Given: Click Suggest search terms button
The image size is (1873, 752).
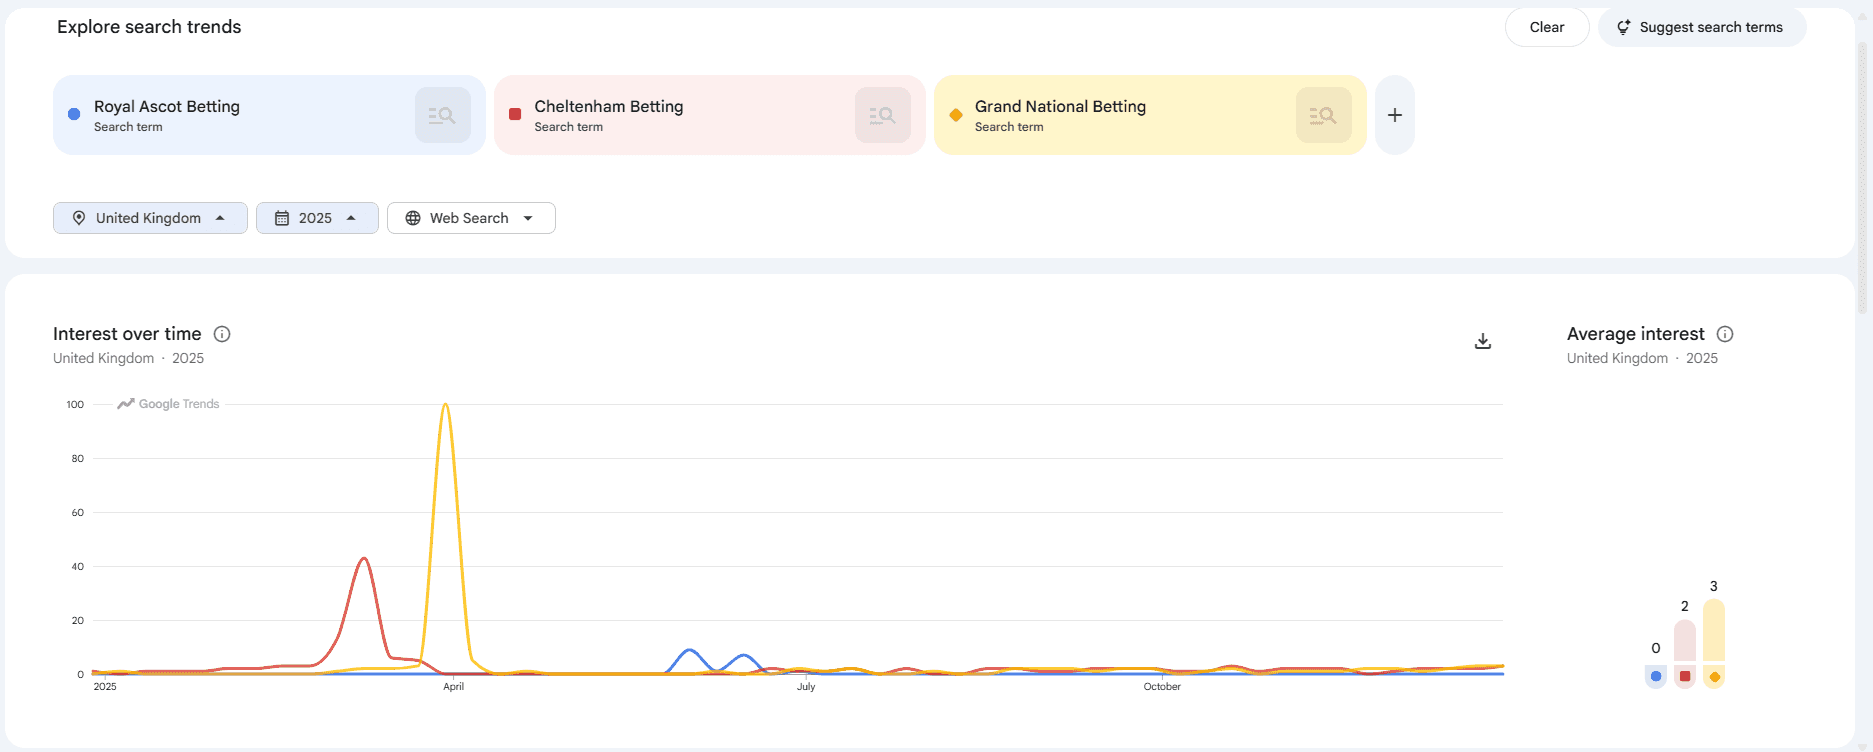Looking at the screenshot, I should click(1702, 27).
